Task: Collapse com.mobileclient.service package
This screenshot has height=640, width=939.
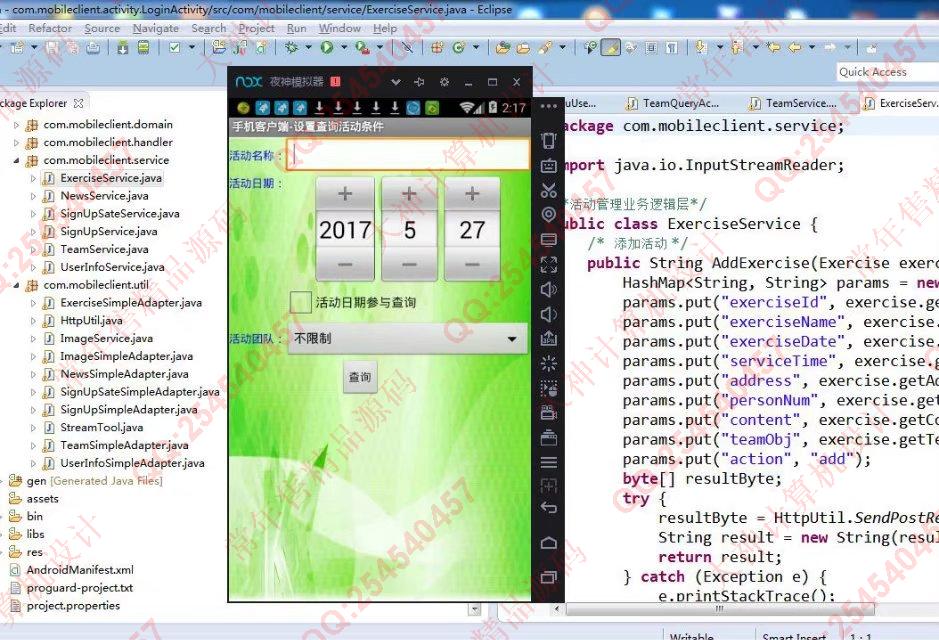Action: [x=16, y=160]
